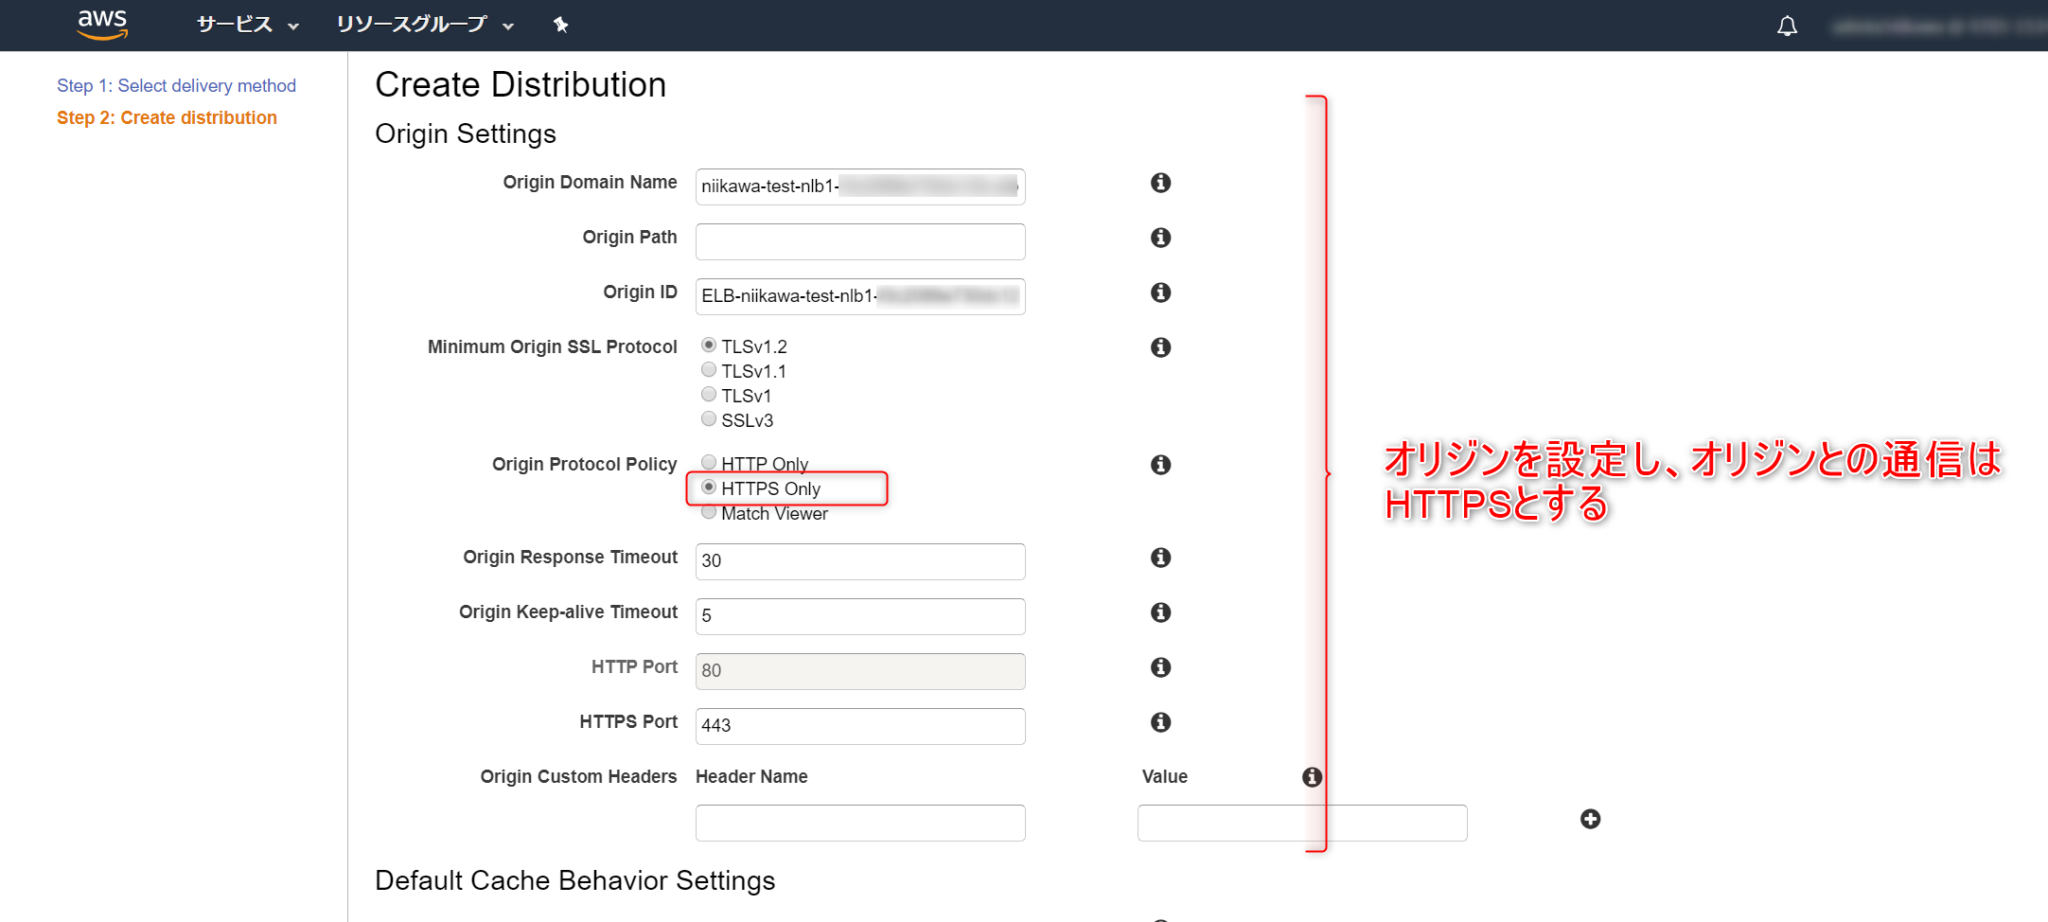
Task: Click Step 2: Create distribution link
Action: (166, 117)
